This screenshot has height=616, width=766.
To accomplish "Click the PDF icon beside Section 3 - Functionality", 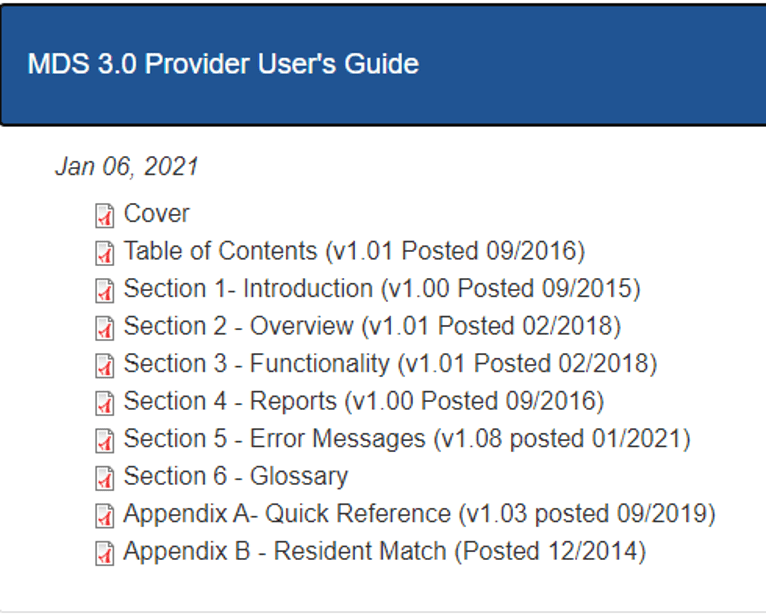I will point(104,365).
